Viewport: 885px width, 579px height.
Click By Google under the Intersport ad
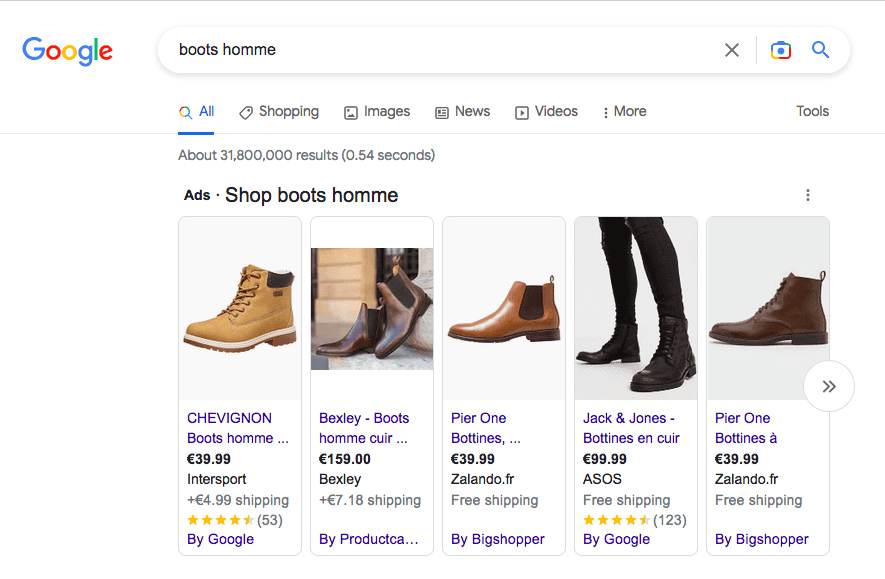[x=220, y=539]
